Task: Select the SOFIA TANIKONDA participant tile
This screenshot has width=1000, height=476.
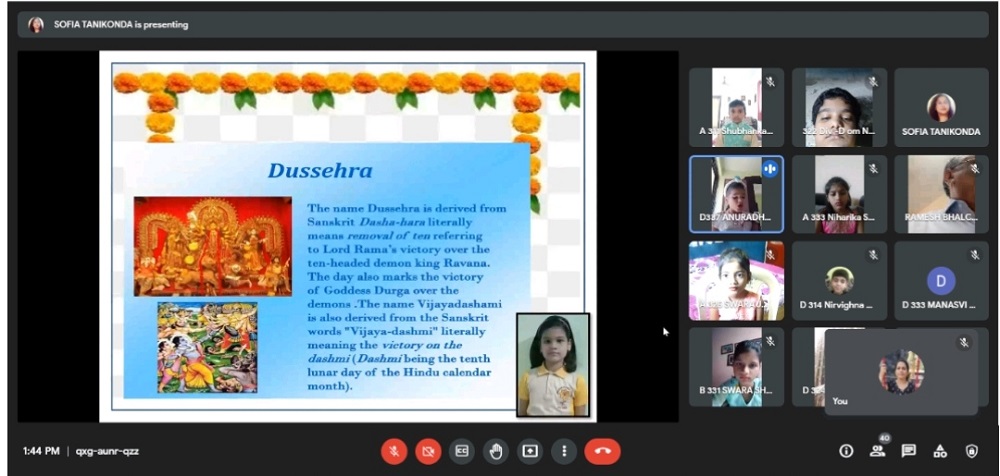Action: [x=941, y=107]
